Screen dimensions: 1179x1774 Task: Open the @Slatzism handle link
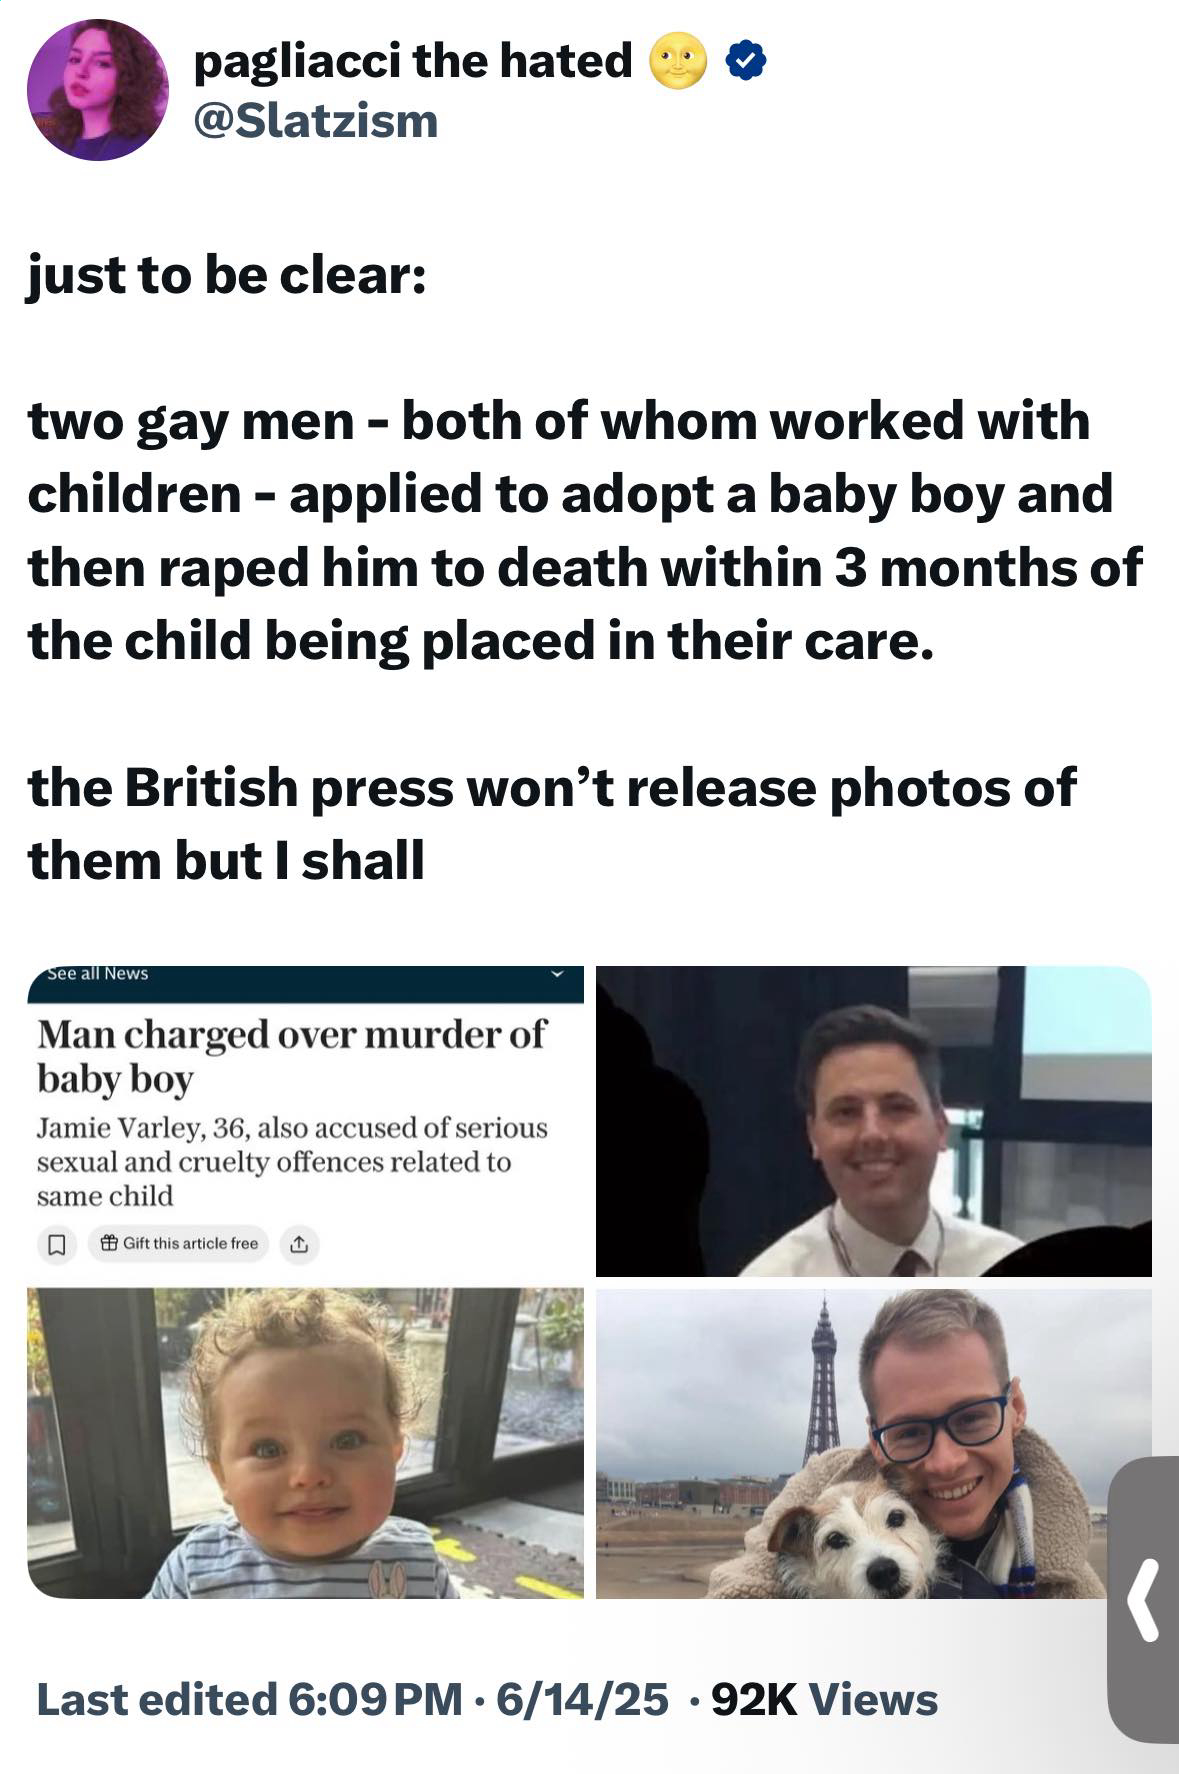point(316,122)
